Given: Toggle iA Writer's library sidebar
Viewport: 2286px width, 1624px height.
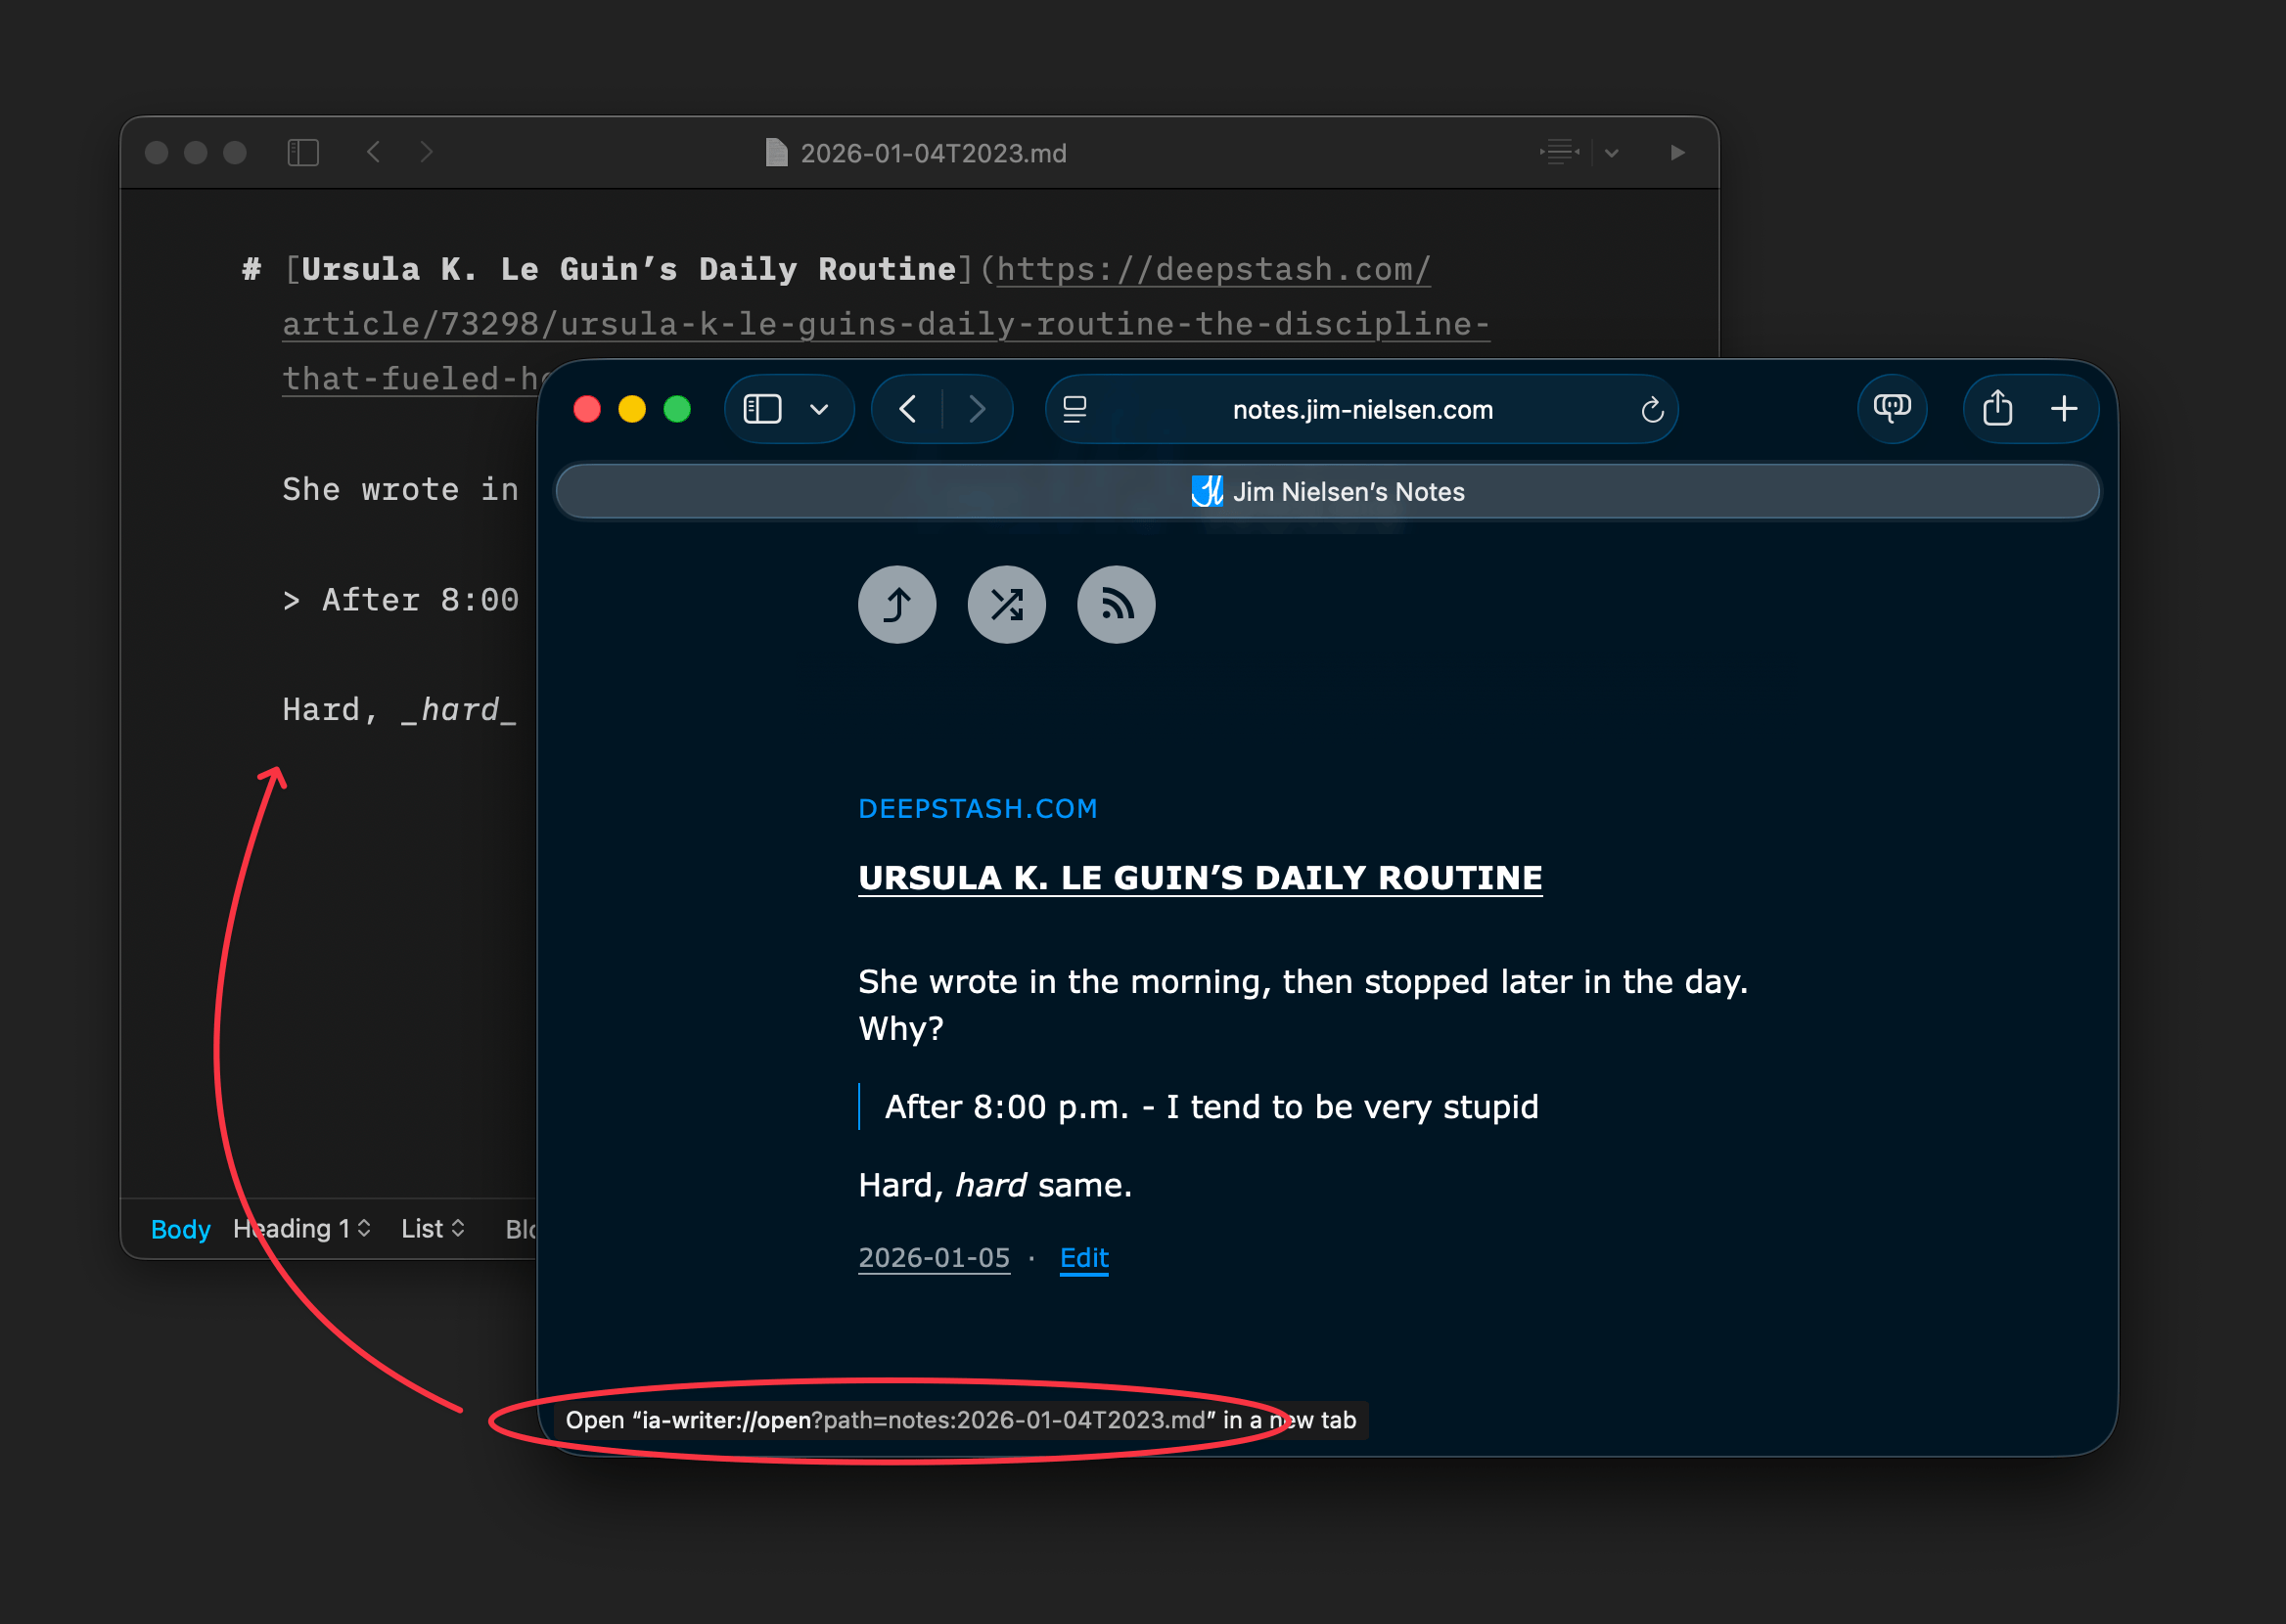Looking at the screenshot, I should point(305,152).
